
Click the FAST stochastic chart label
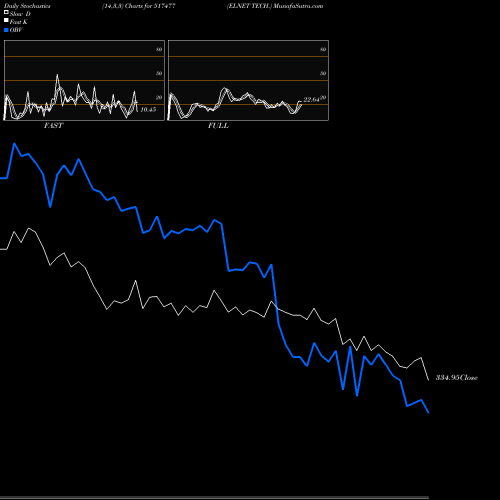coord(54,125)
